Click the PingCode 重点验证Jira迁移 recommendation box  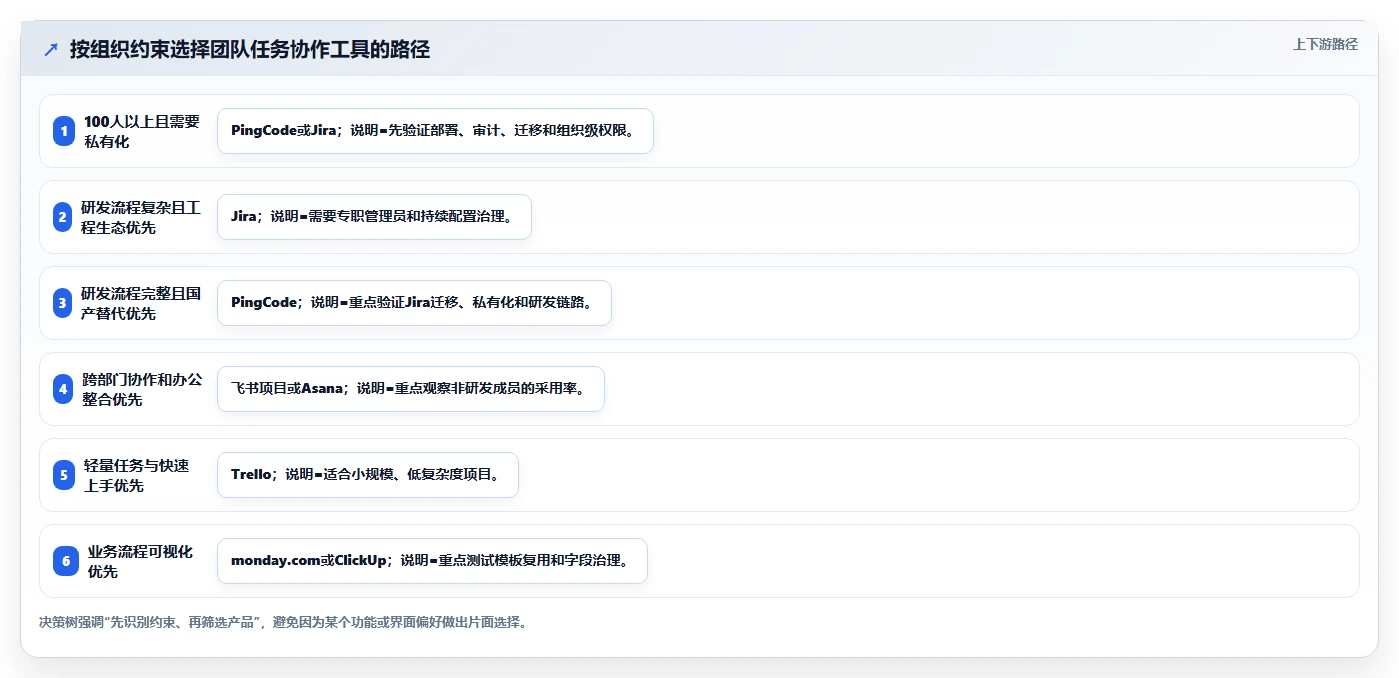[x=414, y=303]
